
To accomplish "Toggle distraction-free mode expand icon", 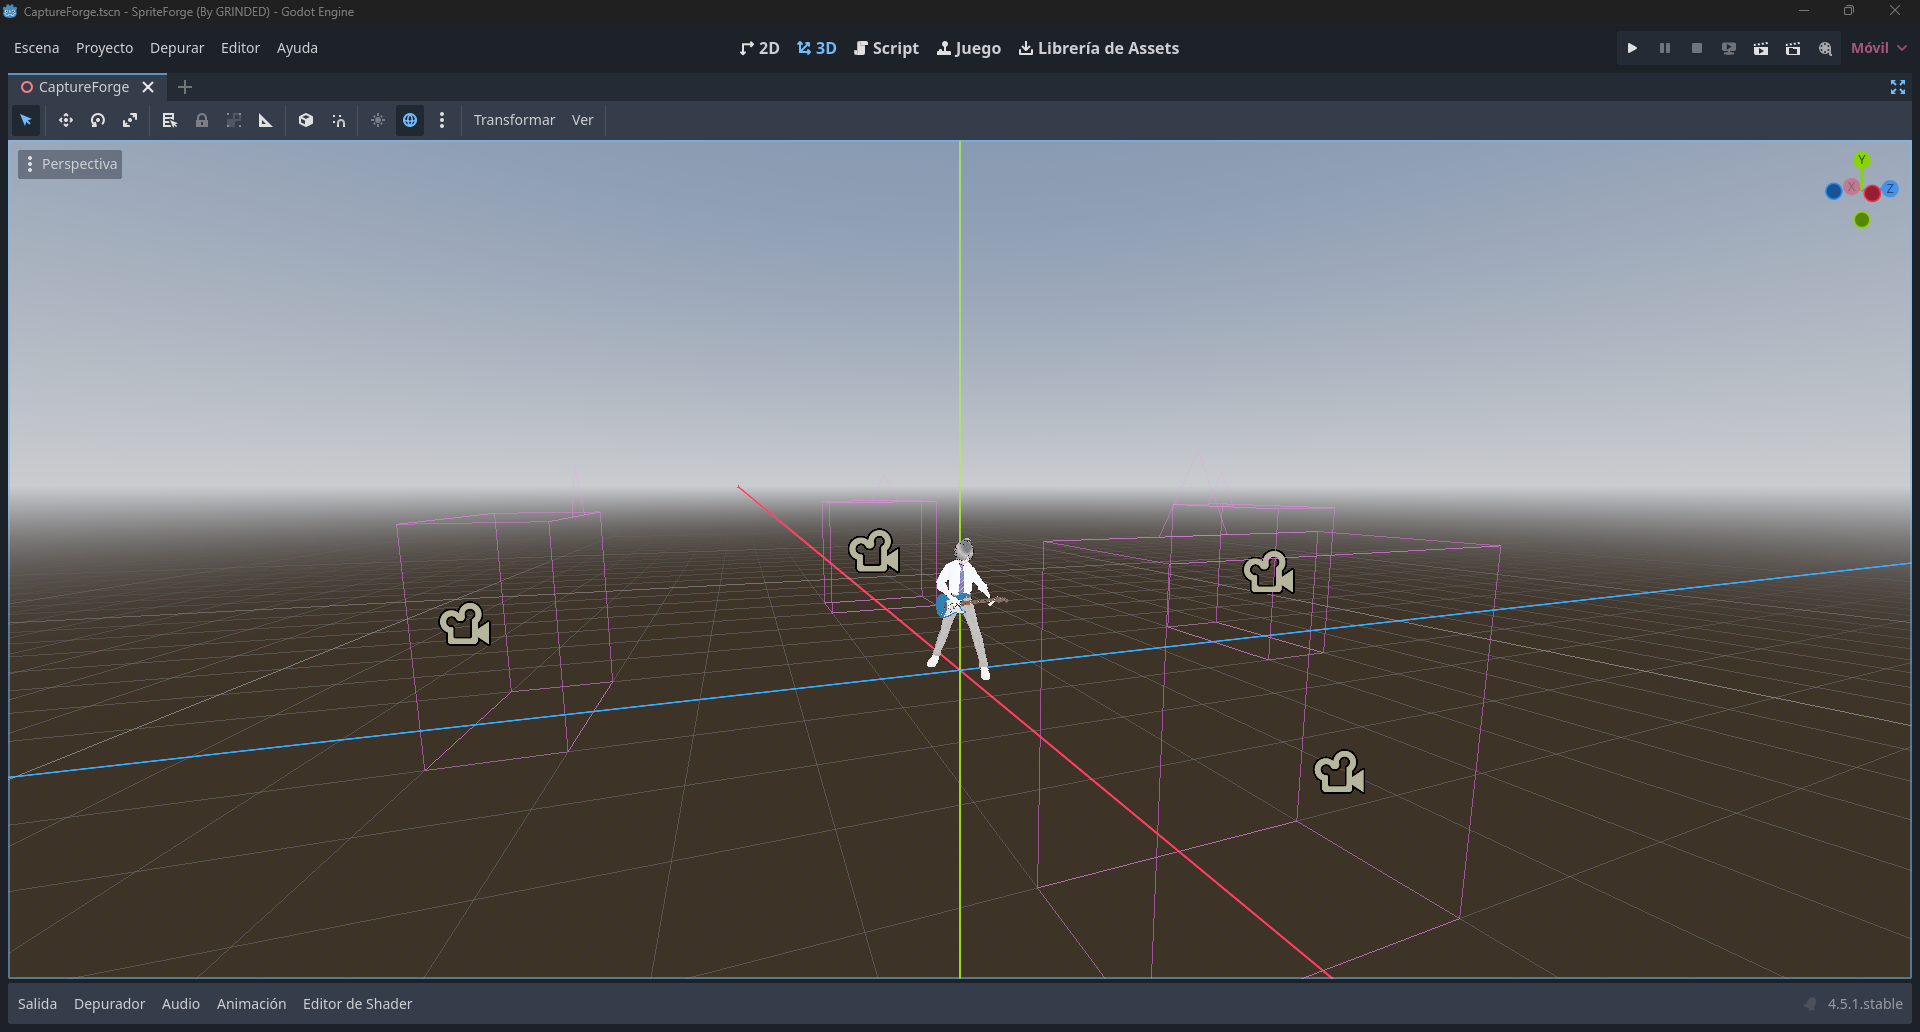I will pos(1898,87).
